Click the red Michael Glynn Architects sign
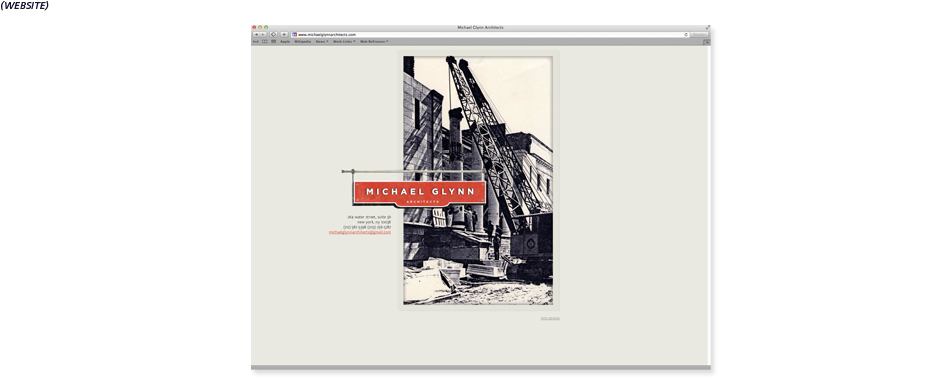 tap(420, 193)
